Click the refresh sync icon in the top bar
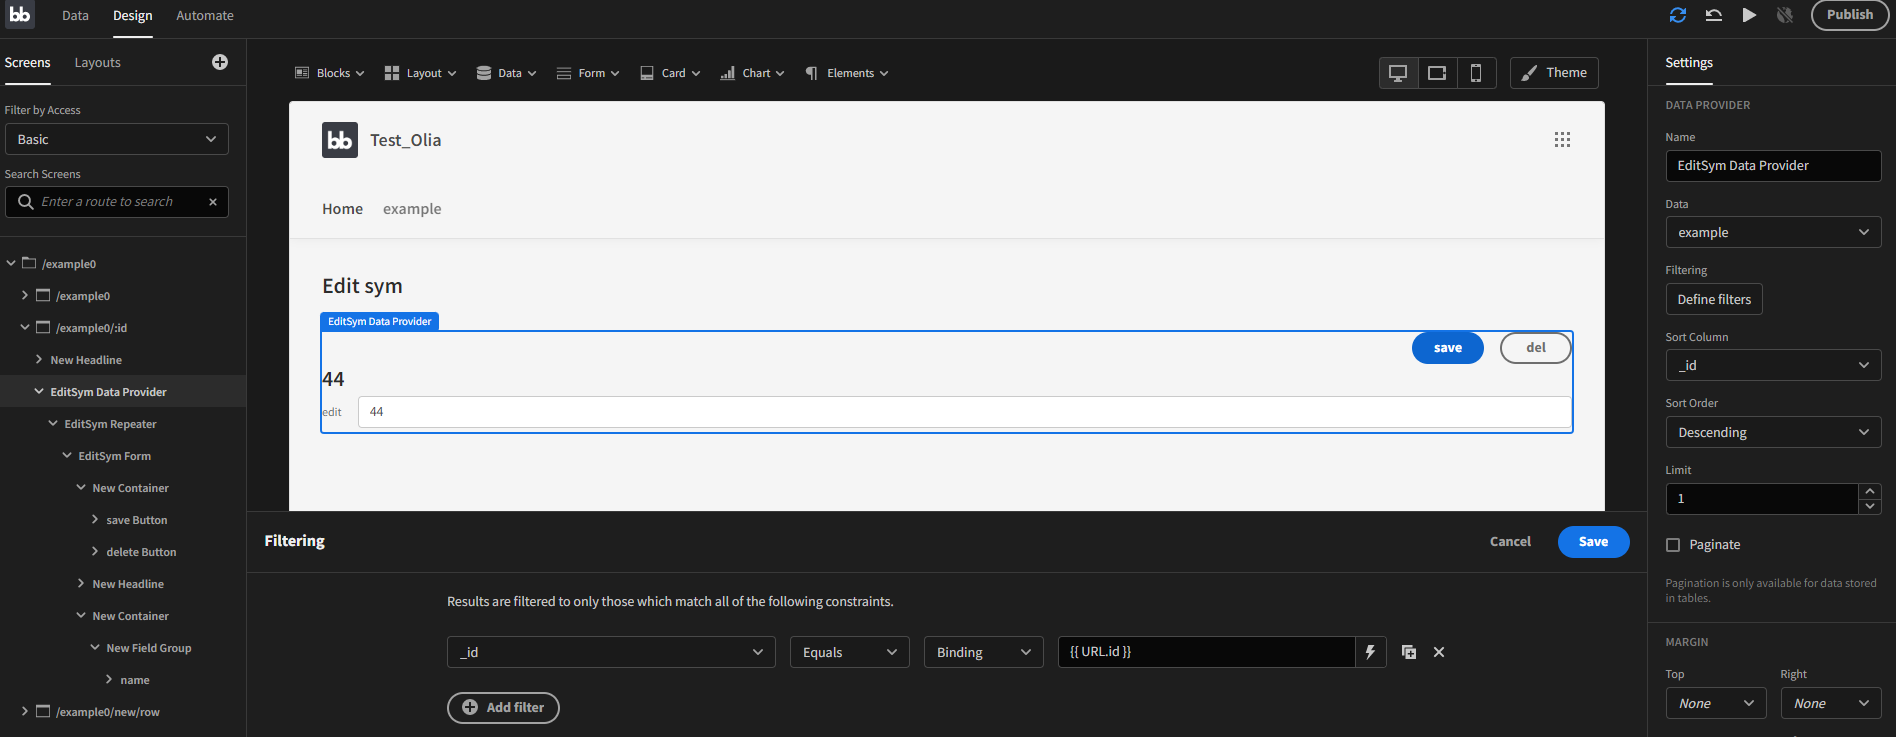Viewport: 1896px width, 737px height. pos(1678,15)
